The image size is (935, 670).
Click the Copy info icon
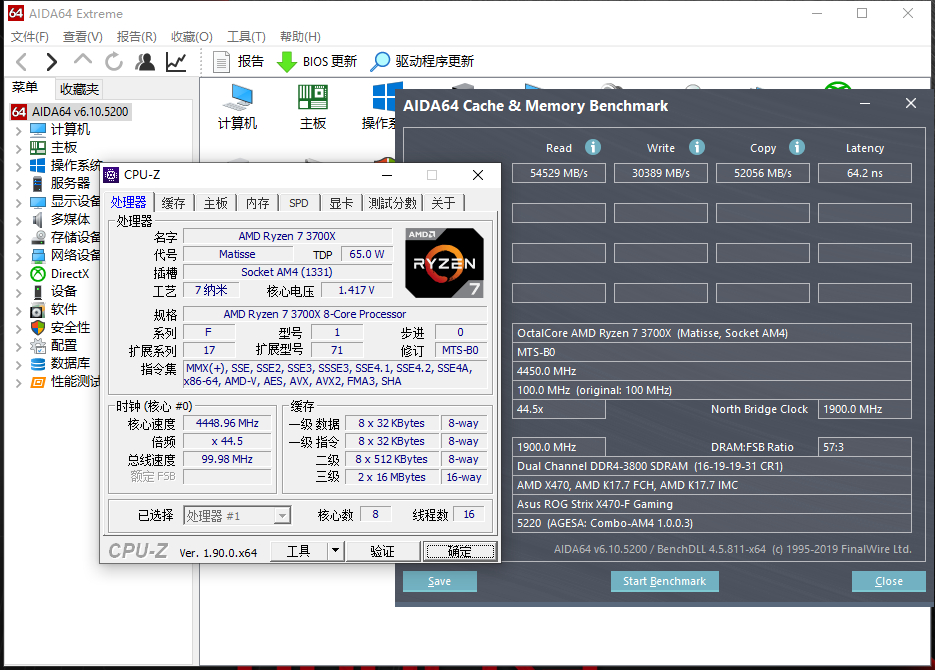pyautogui.click(x=797, y=147)
